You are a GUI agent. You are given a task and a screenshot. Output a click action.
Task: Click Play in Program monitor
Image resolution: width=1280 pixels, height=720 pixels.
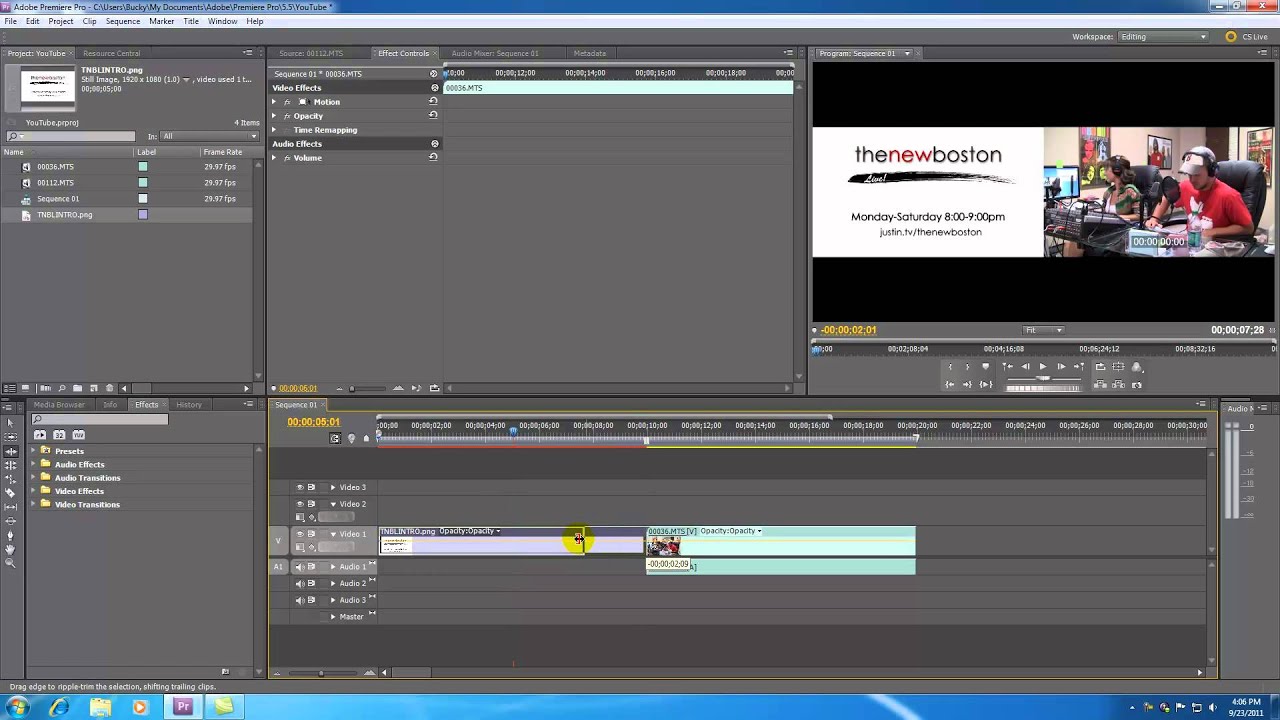click(1043, 366)
